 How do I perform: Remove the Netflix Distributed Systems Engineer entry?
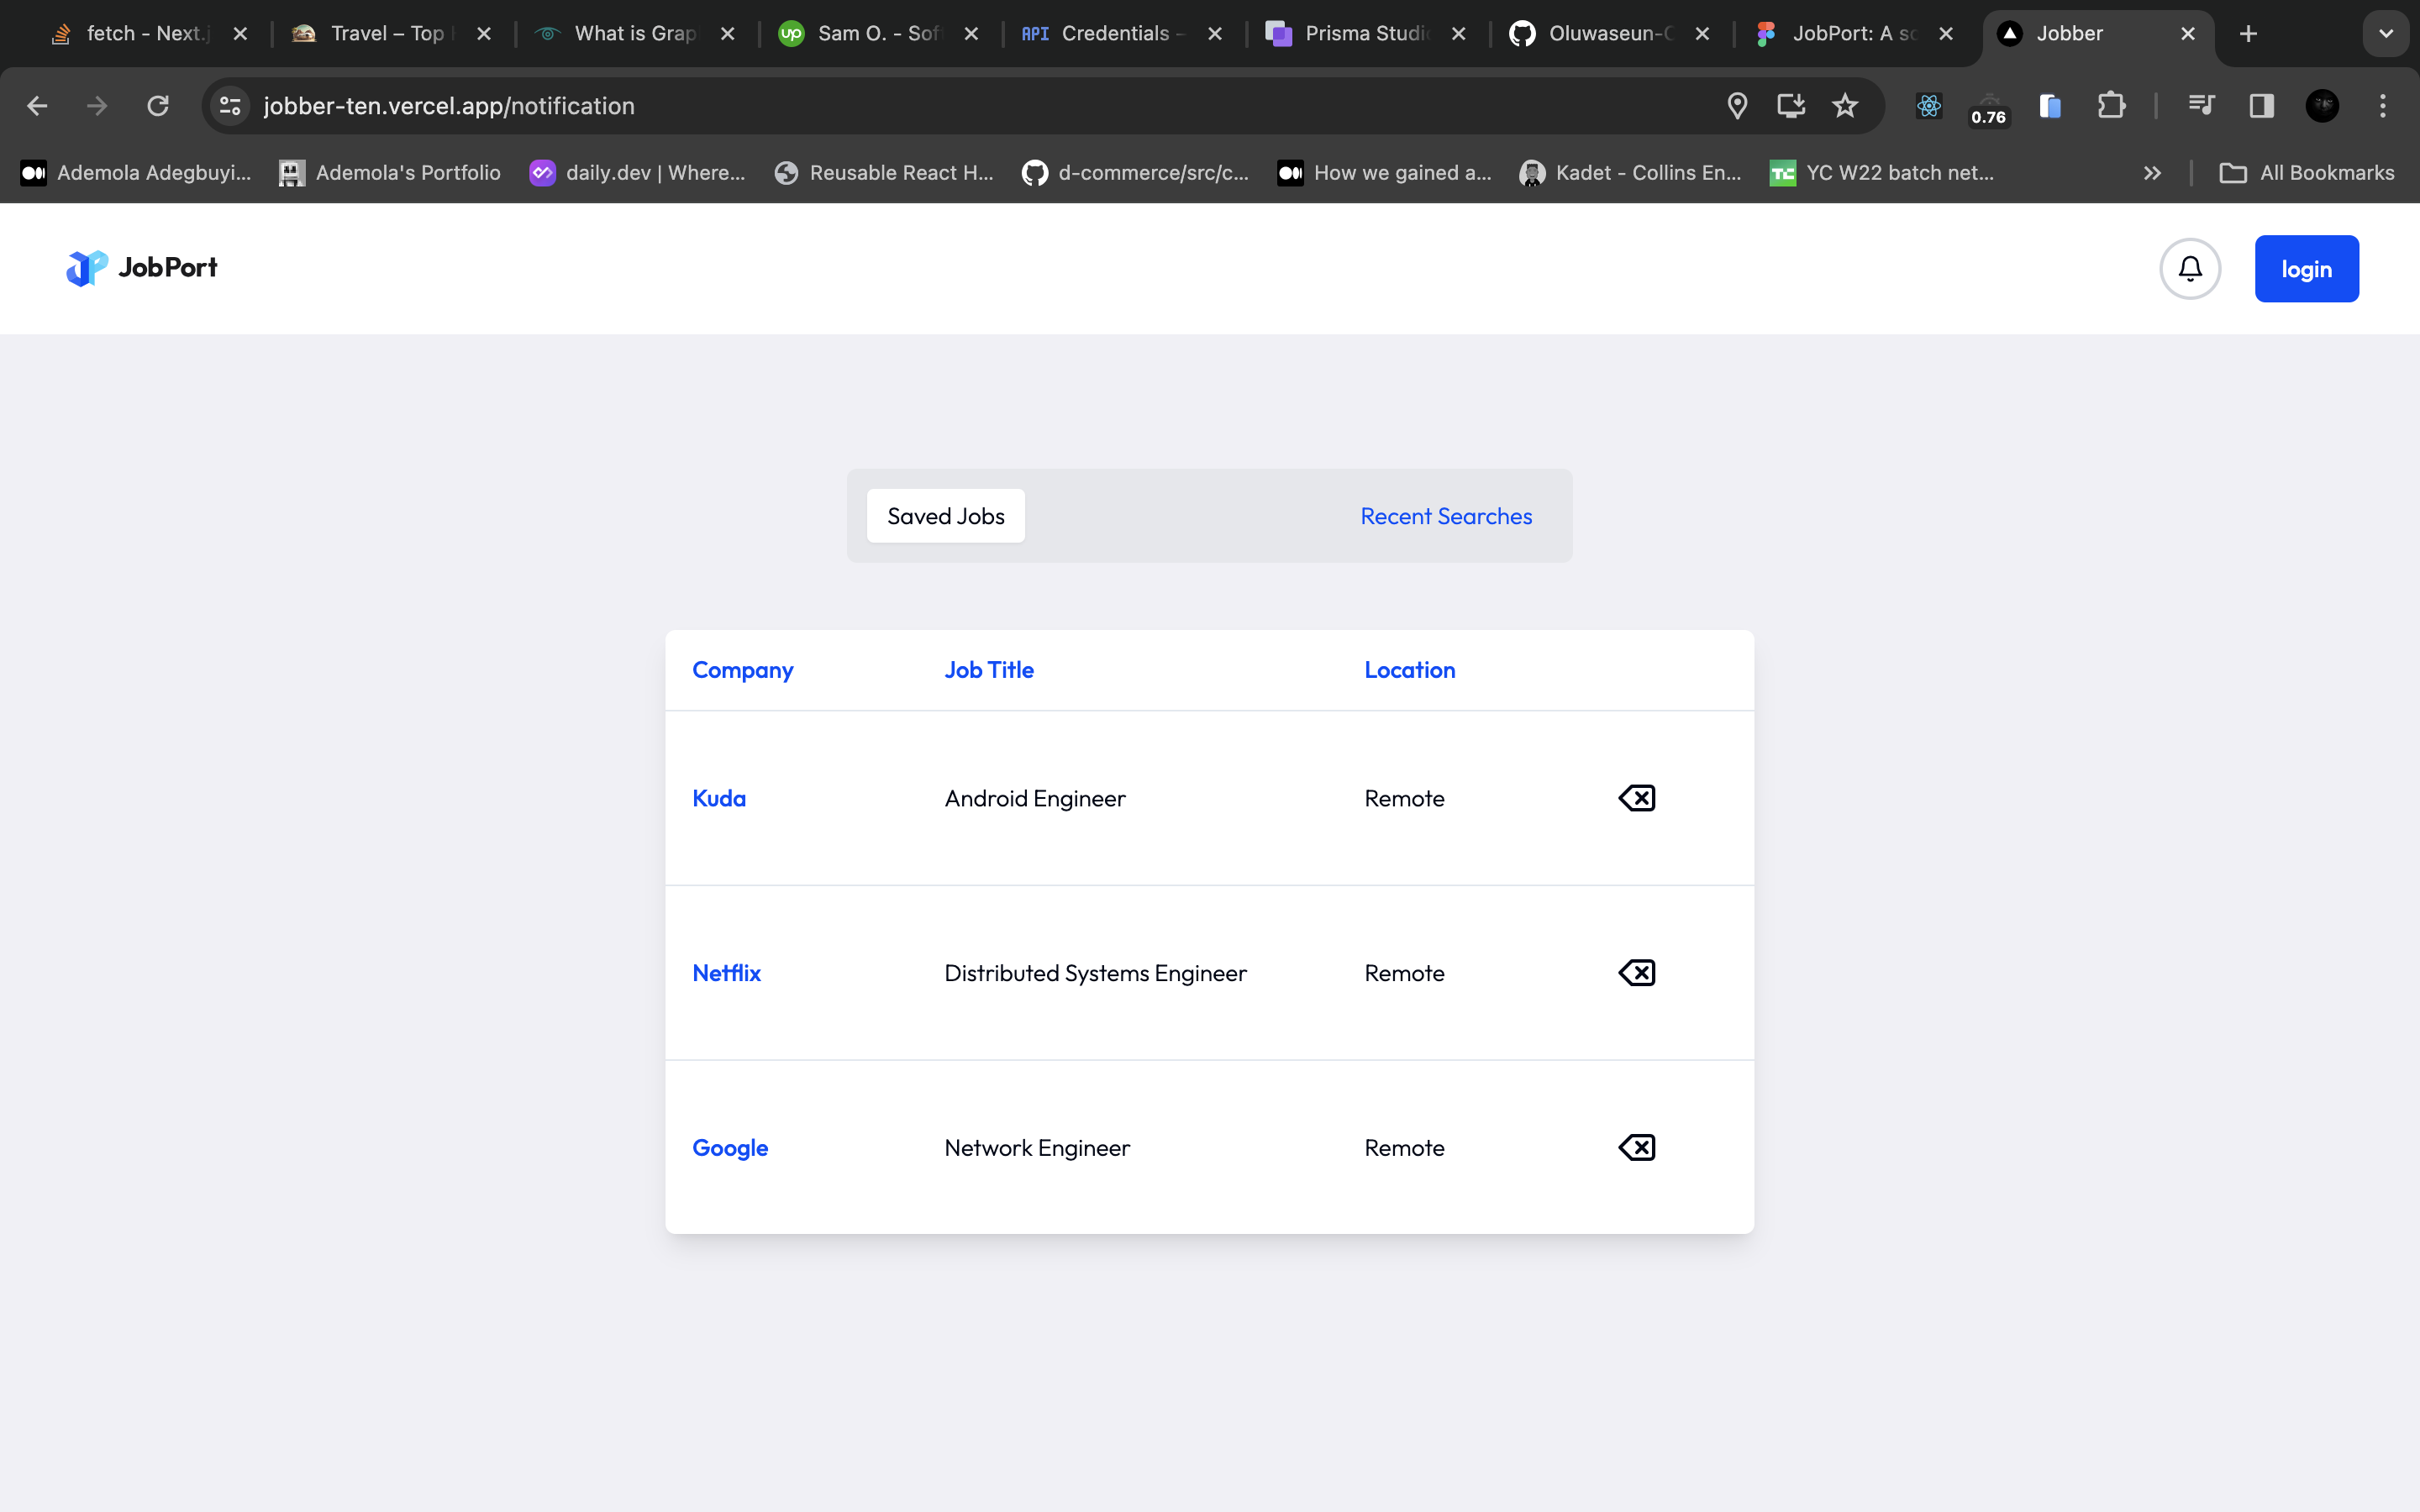[x=1636, y=971]
